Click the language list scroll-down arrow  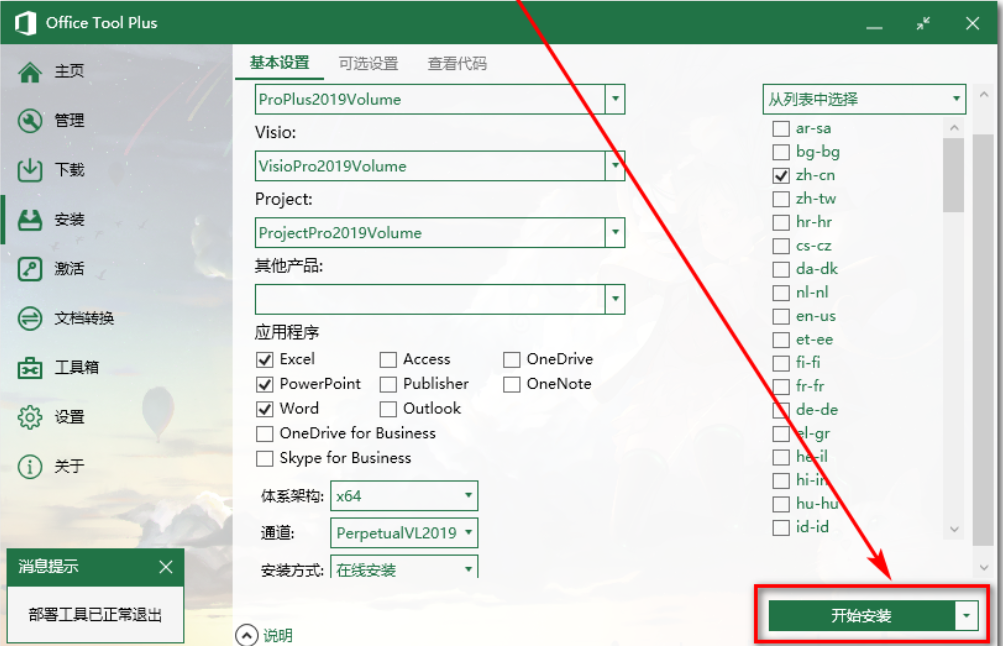(954, 529)
